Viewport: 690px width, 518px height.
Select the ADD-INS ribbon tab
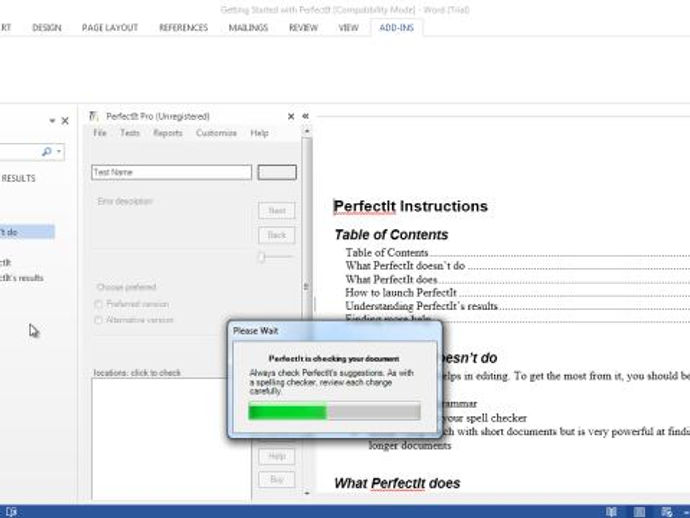pos(396,28)
